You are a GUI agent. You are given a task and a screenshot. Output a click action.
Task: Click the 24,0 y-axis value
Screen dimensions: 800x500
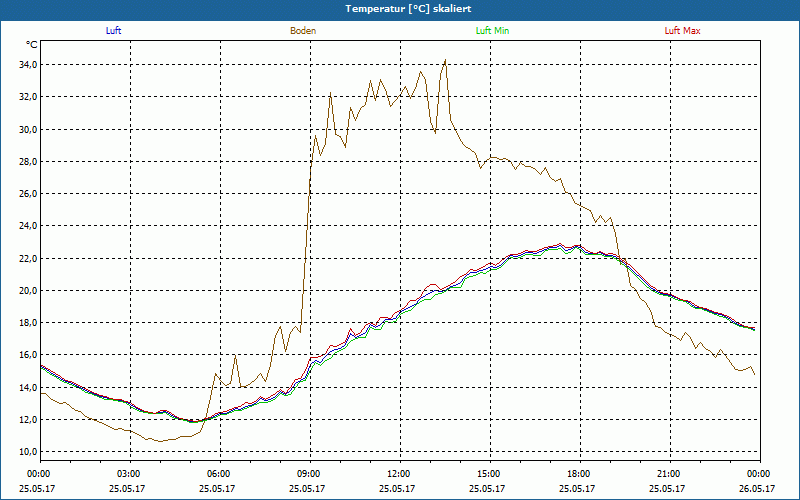point(28,226)
